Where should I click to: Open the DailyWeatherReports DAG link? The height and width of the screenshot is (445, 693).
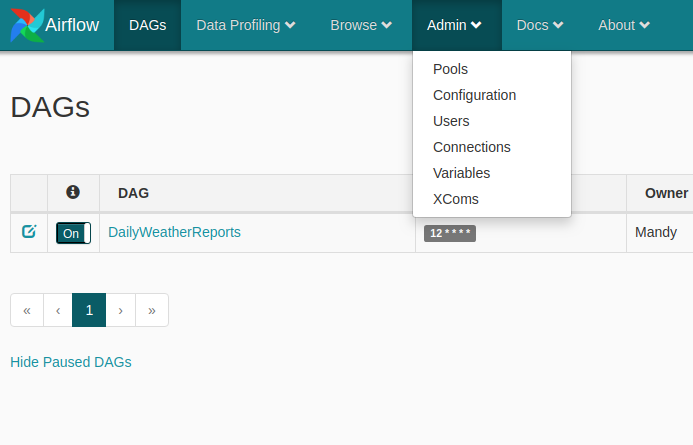174,232
